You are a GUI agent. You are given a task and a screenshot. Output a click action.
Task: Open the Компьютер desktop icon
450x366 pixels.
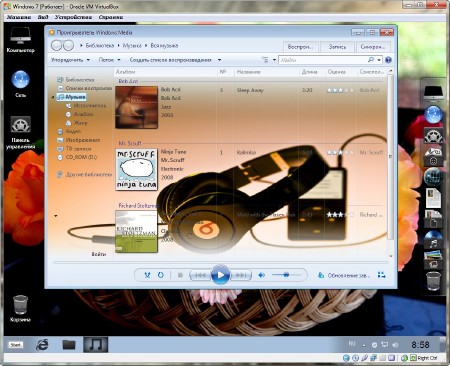[20, 40]
